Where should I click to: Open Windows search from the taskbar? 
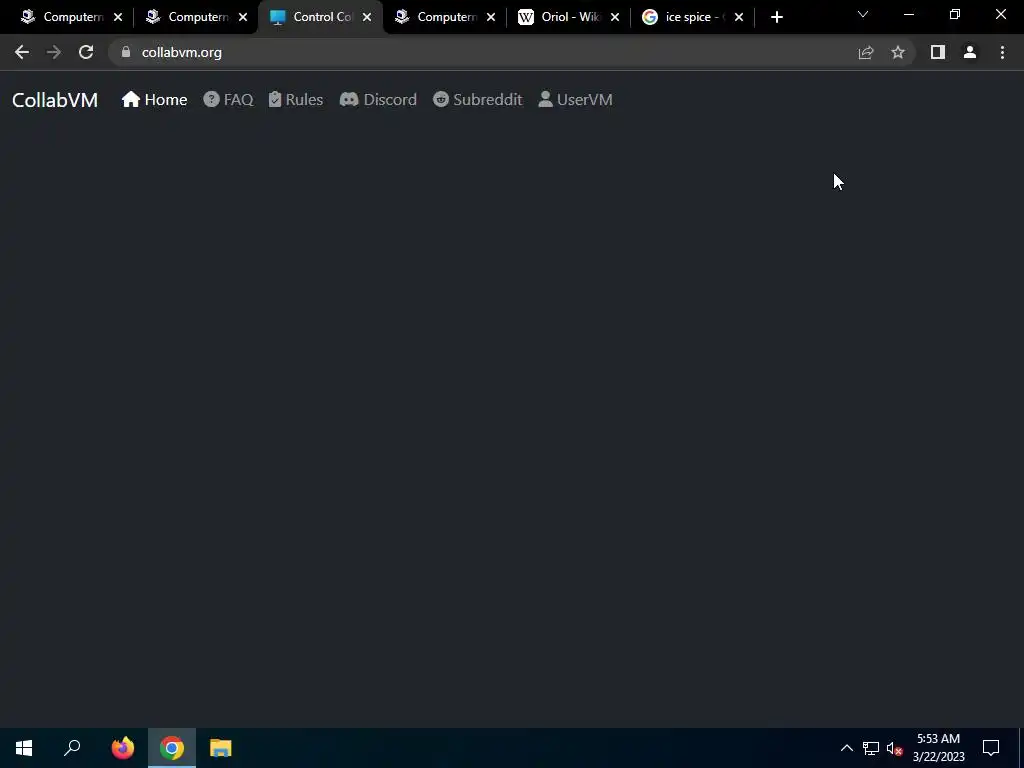click(72, 748)
